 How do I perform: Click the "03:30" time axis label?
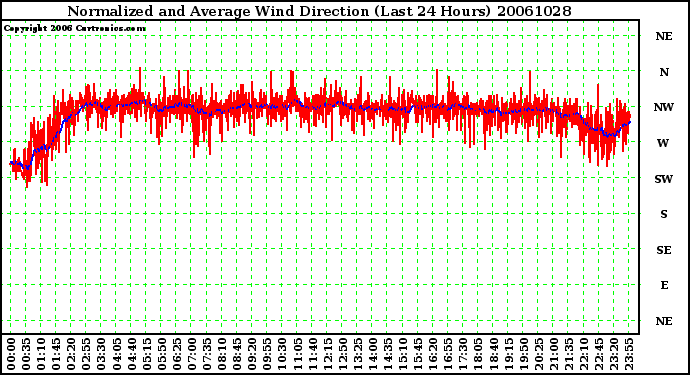pos(101,354)
